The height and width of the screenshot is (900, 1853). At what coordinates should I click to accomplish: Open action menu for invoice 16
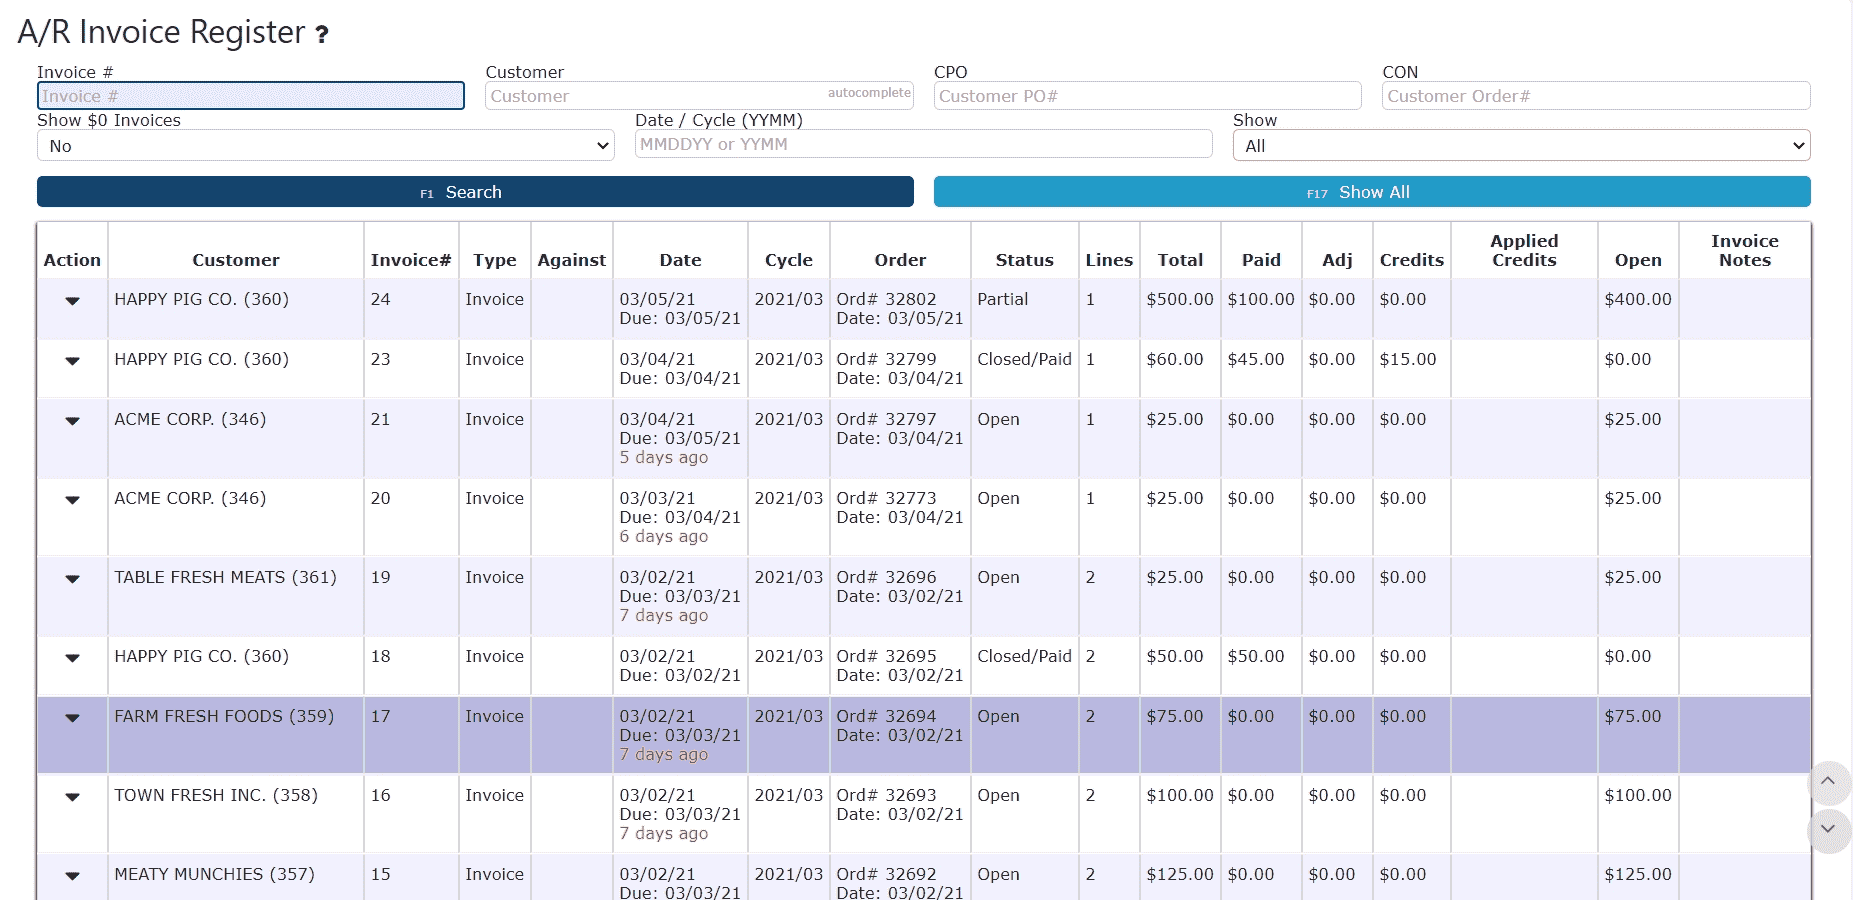coord(72,796)
